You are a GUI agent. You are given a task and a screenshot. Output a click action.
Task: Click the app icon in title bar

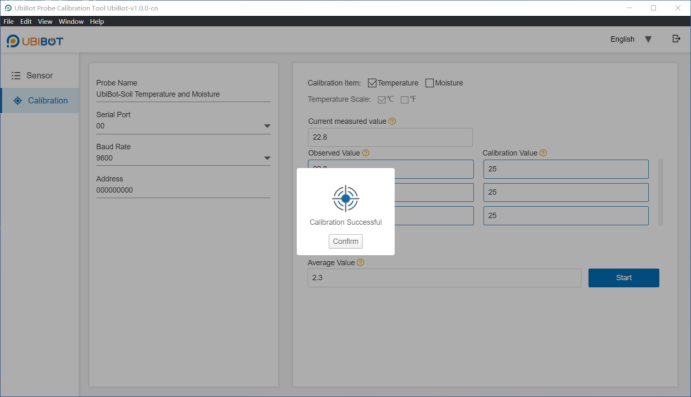8,8
